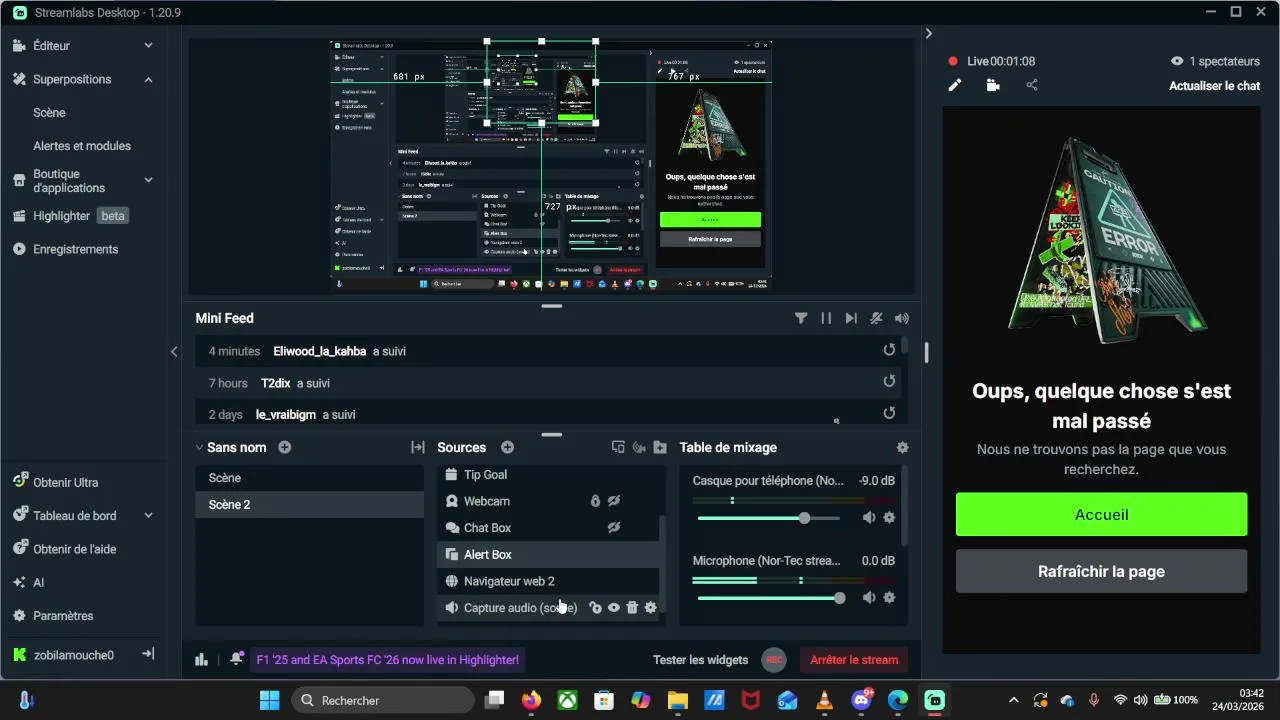Collapse the Superpositions section
1280x720 pixels.
coord(148,79)
